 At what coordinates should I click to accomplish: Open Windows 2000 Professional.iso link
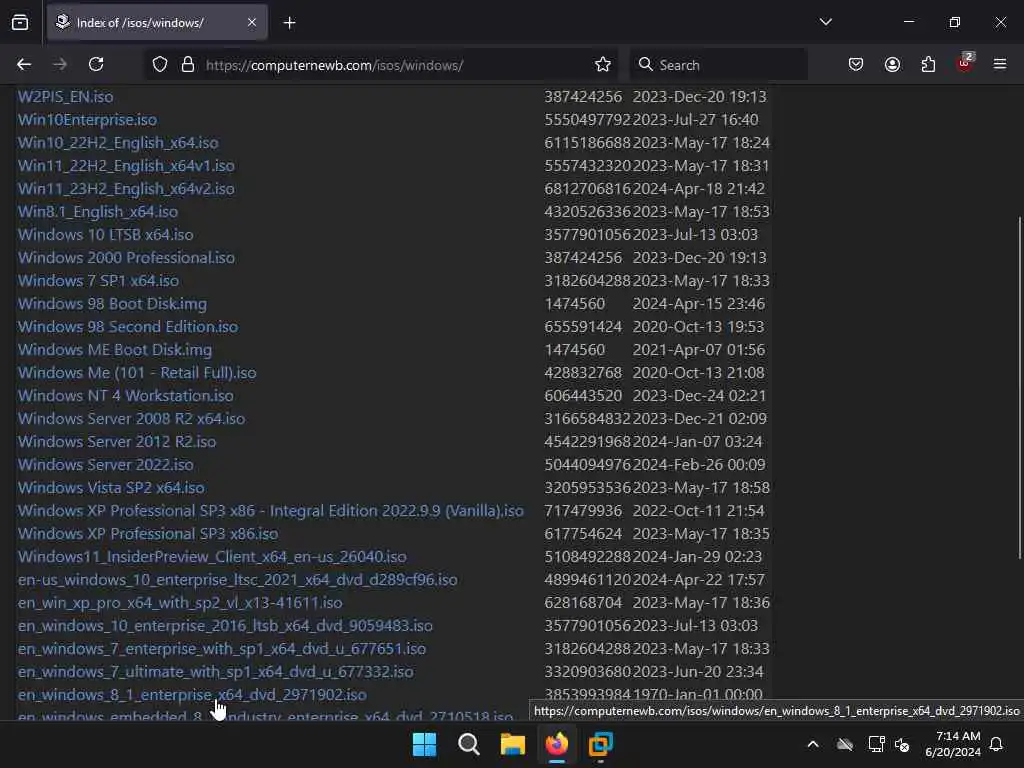point(127,257)
